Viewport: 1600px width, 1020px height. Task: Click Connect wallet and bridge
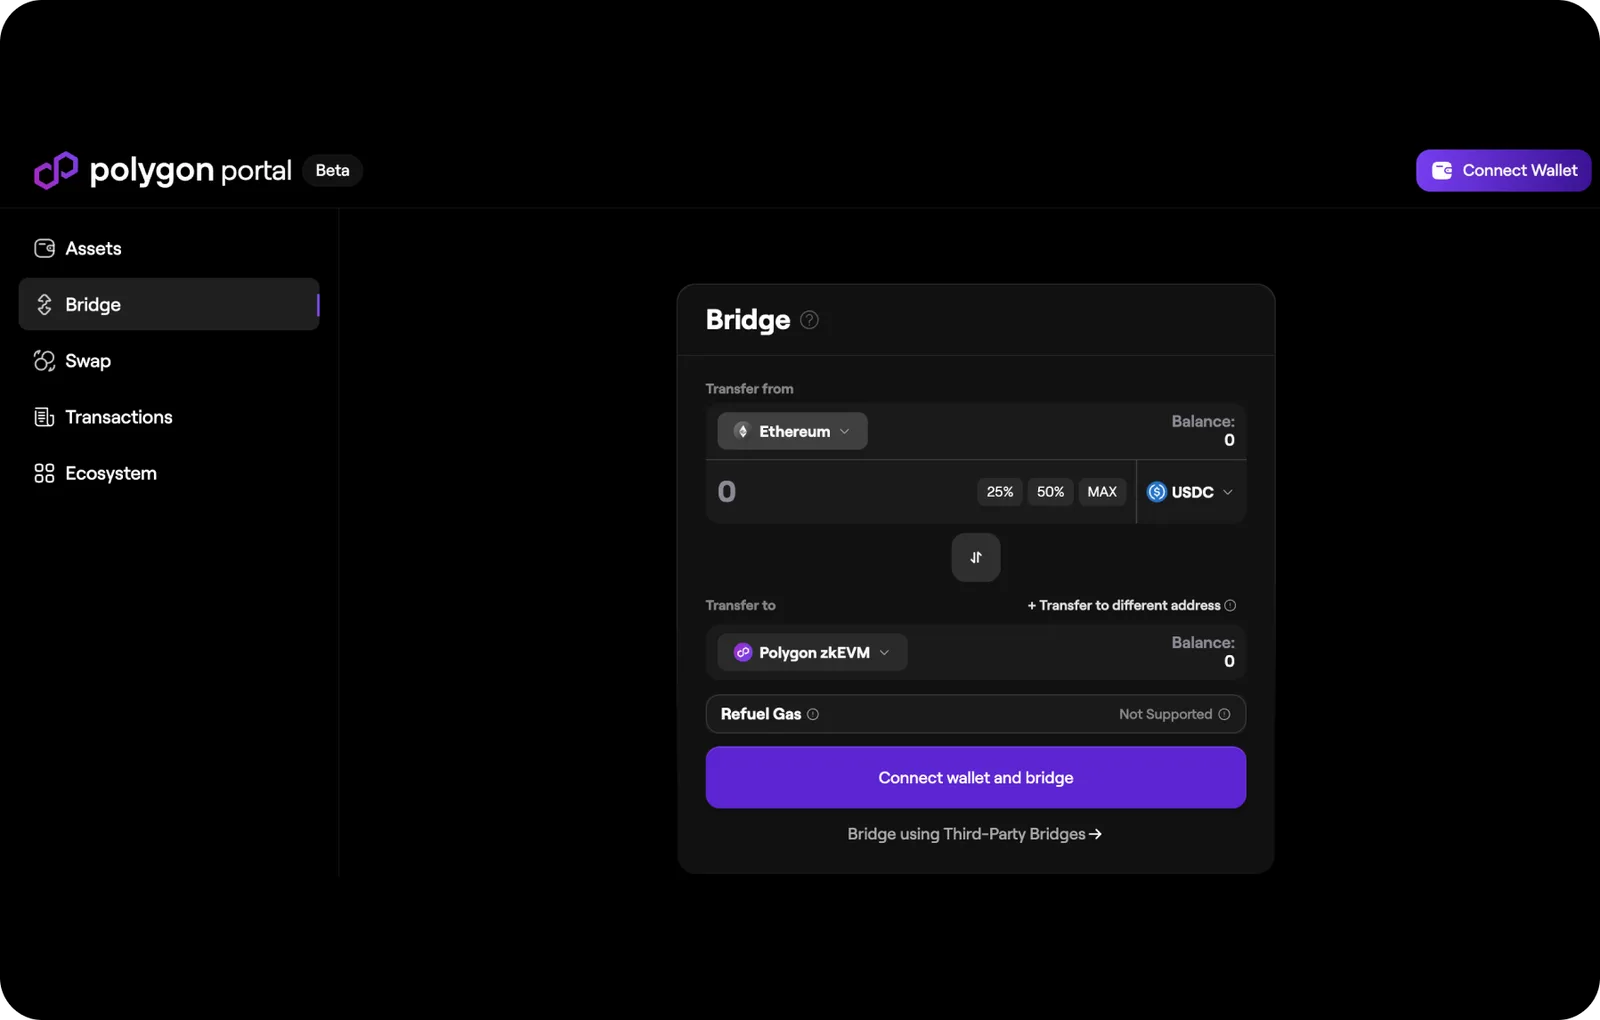pyautogui.click(x=976, y=777)
